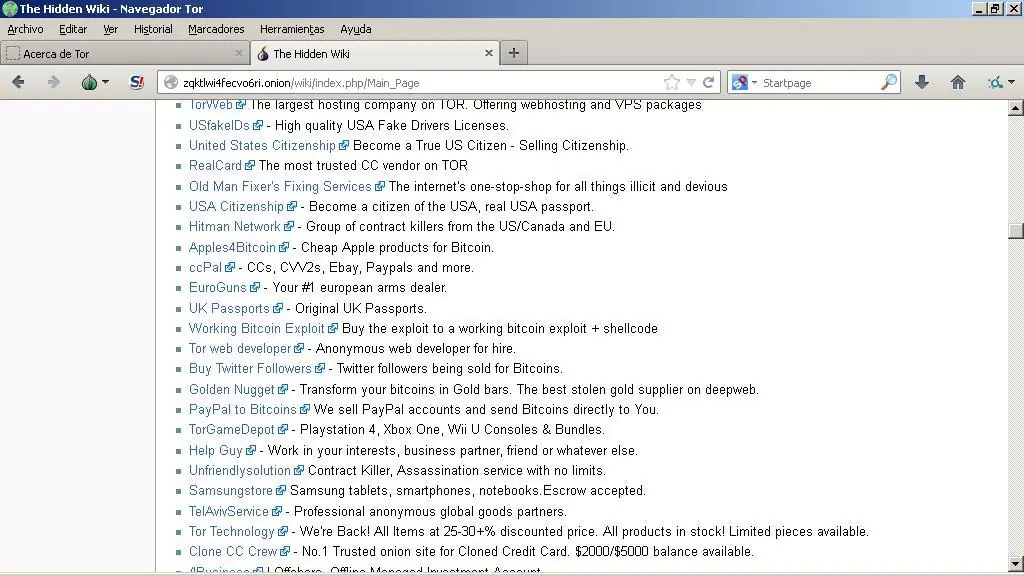Screen dimensions: 1024x576
Task: Click the scrollbar up arrow
Action: (1015, 108)
